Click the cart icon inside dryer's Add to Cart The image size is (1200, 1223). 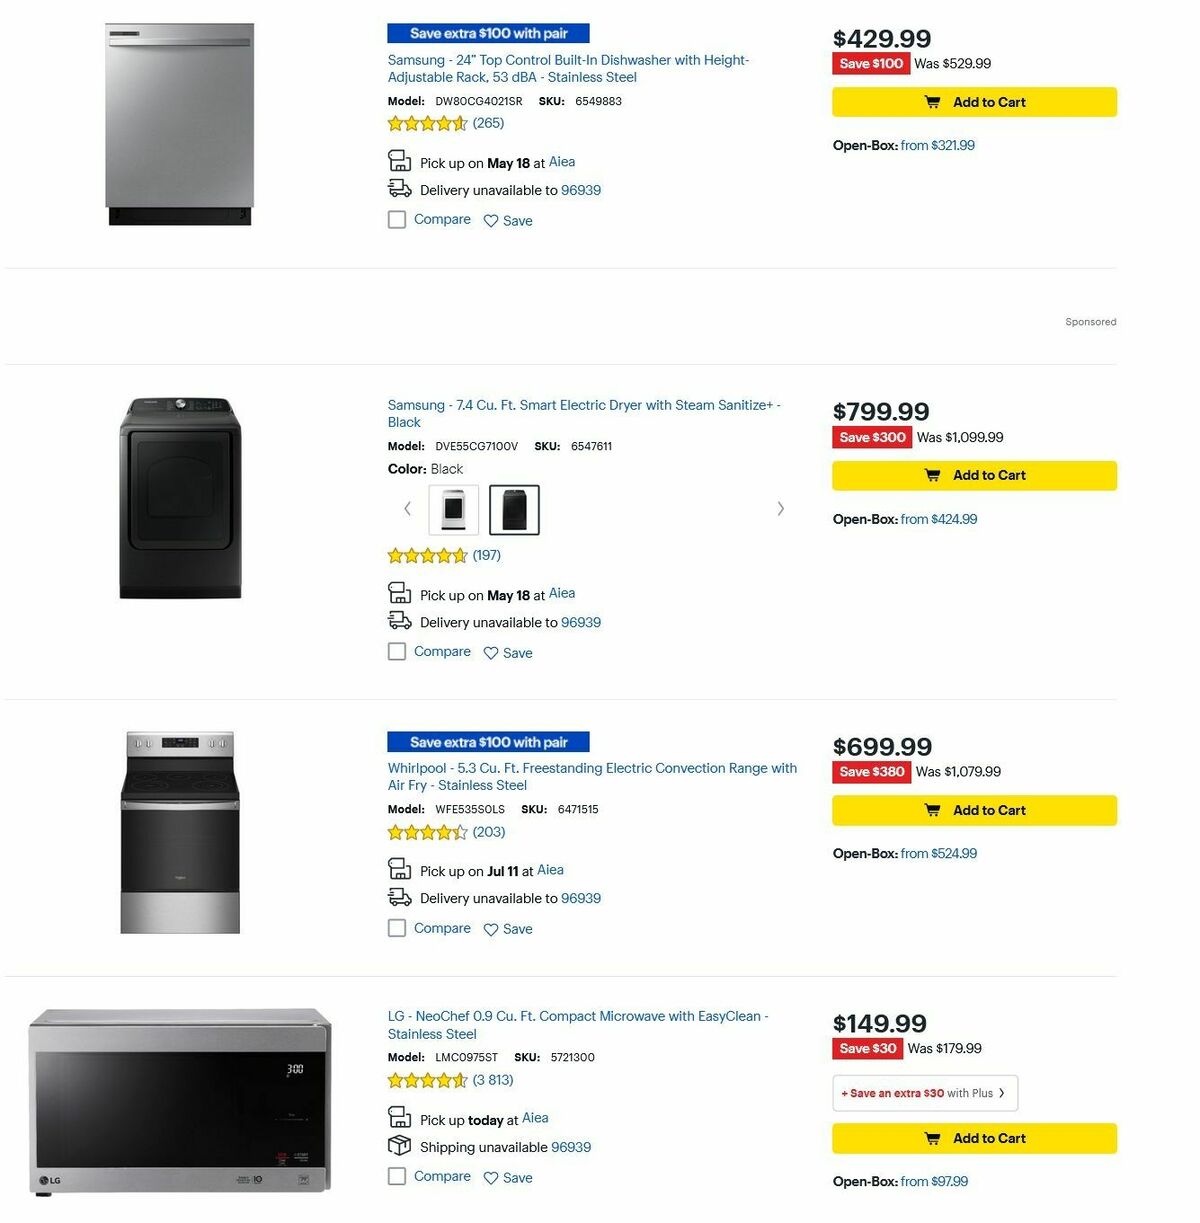[932, 475]
